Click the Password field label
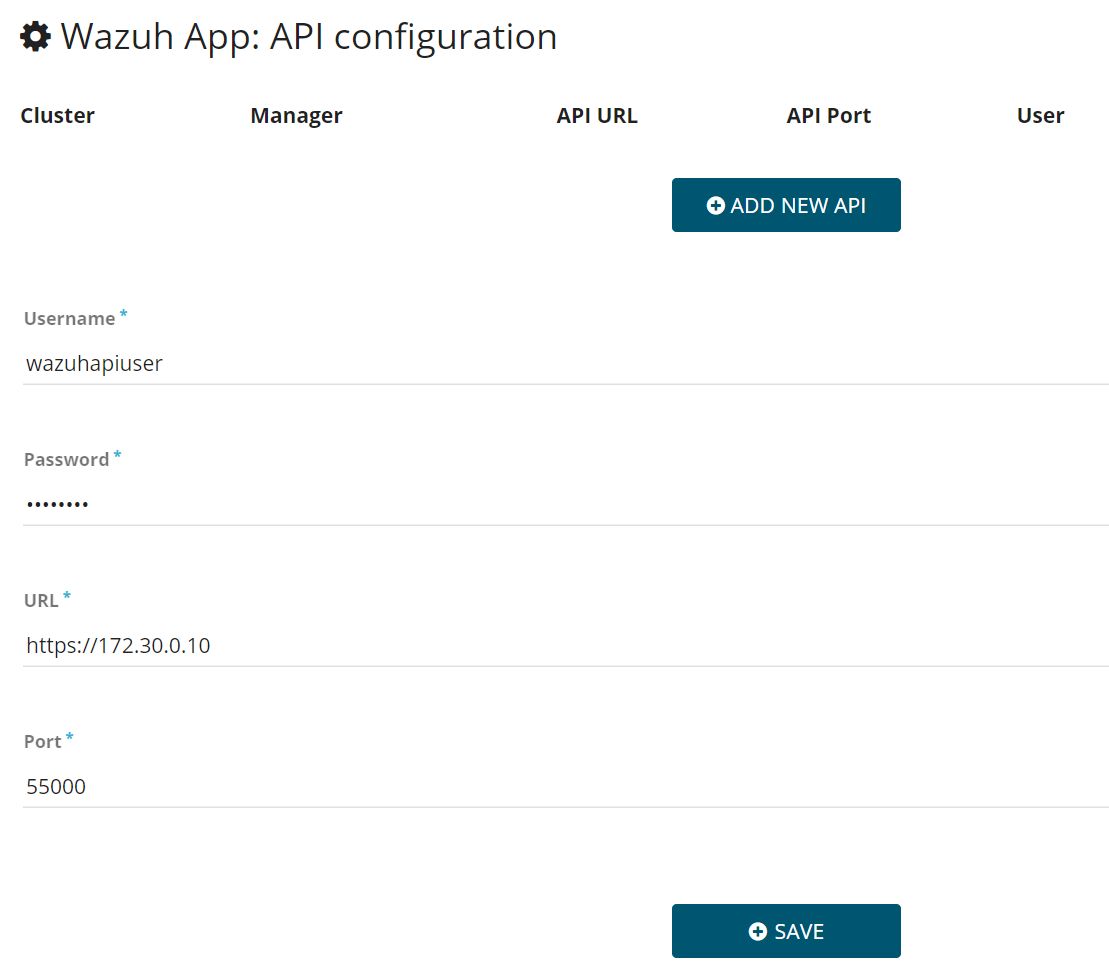This screenshot has height=975, width=1109. click(64, 459)
